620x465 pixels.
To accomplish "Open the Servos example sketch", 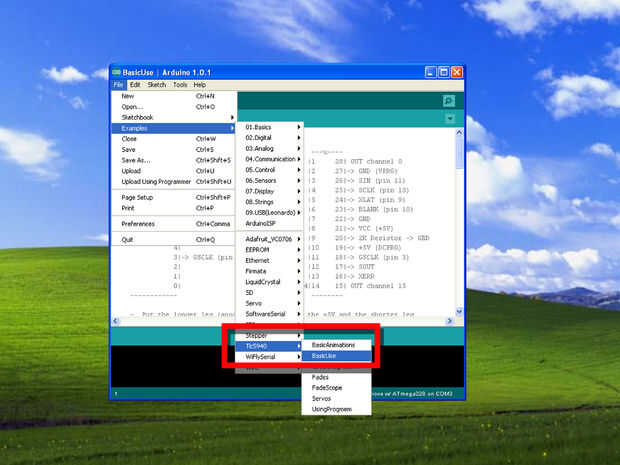I will [x=336, y=399].
